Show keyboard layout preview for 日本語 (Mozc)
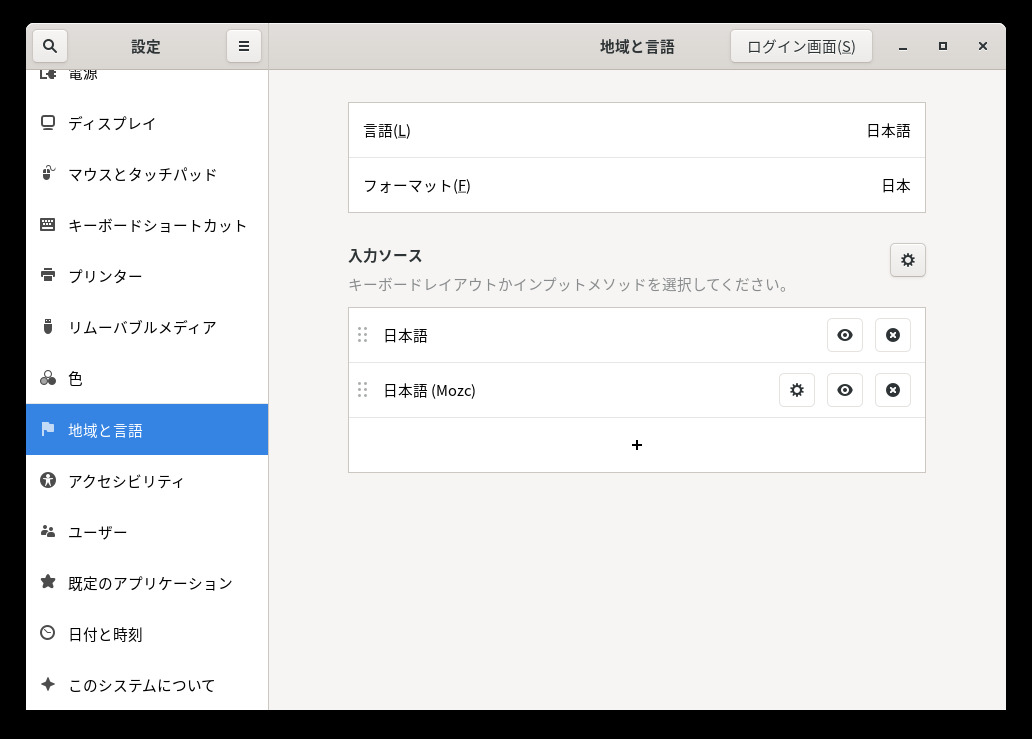1032x739 pixels. pos(844,390)
